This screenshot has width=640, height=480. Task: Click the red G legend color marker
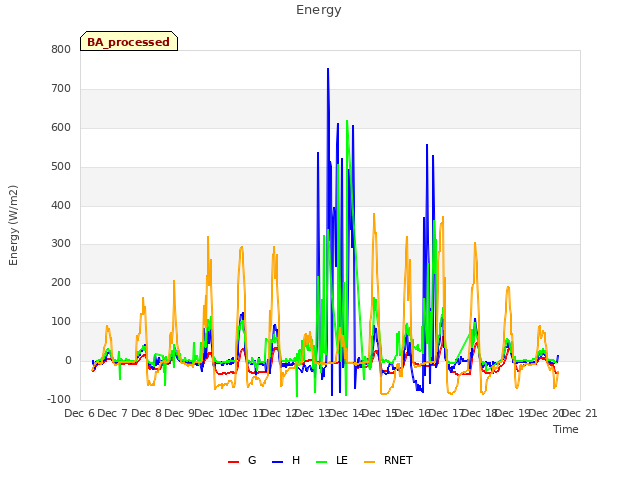click(233, 462)
